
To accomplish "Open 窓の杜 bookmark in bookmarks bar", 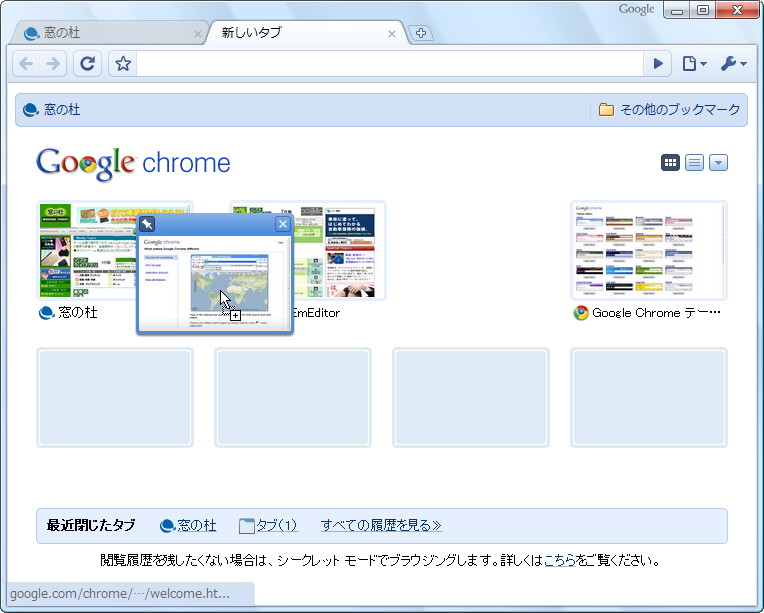I will coord(52,110).
